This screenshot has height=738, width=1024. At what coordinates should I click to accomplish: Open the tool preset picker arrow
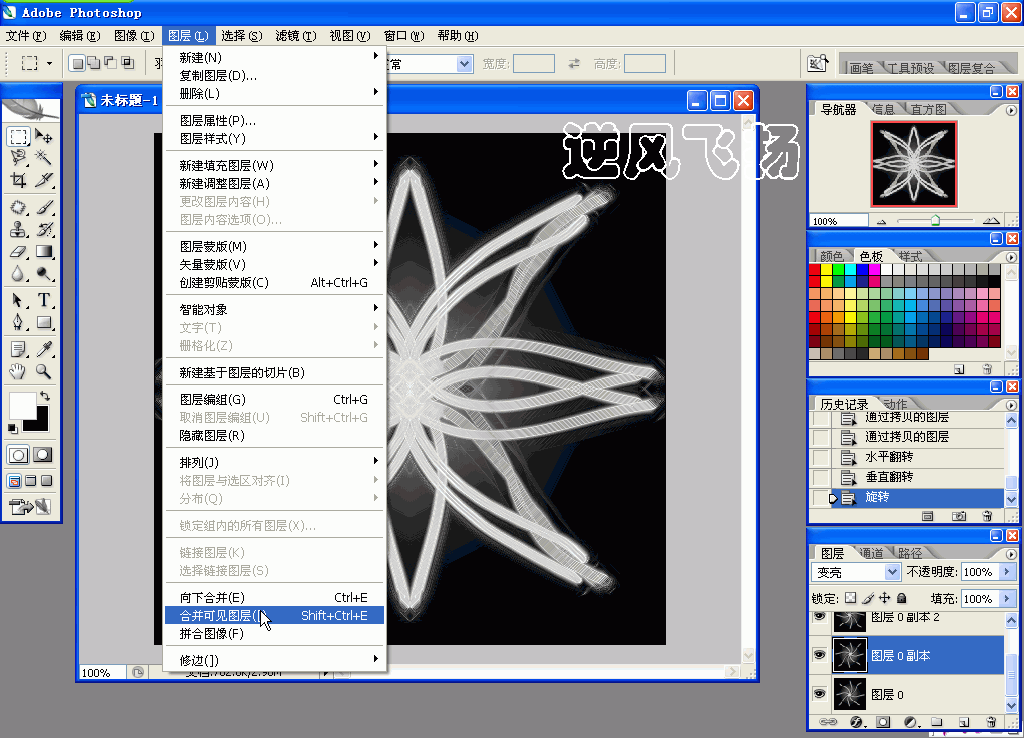point(49,63)
